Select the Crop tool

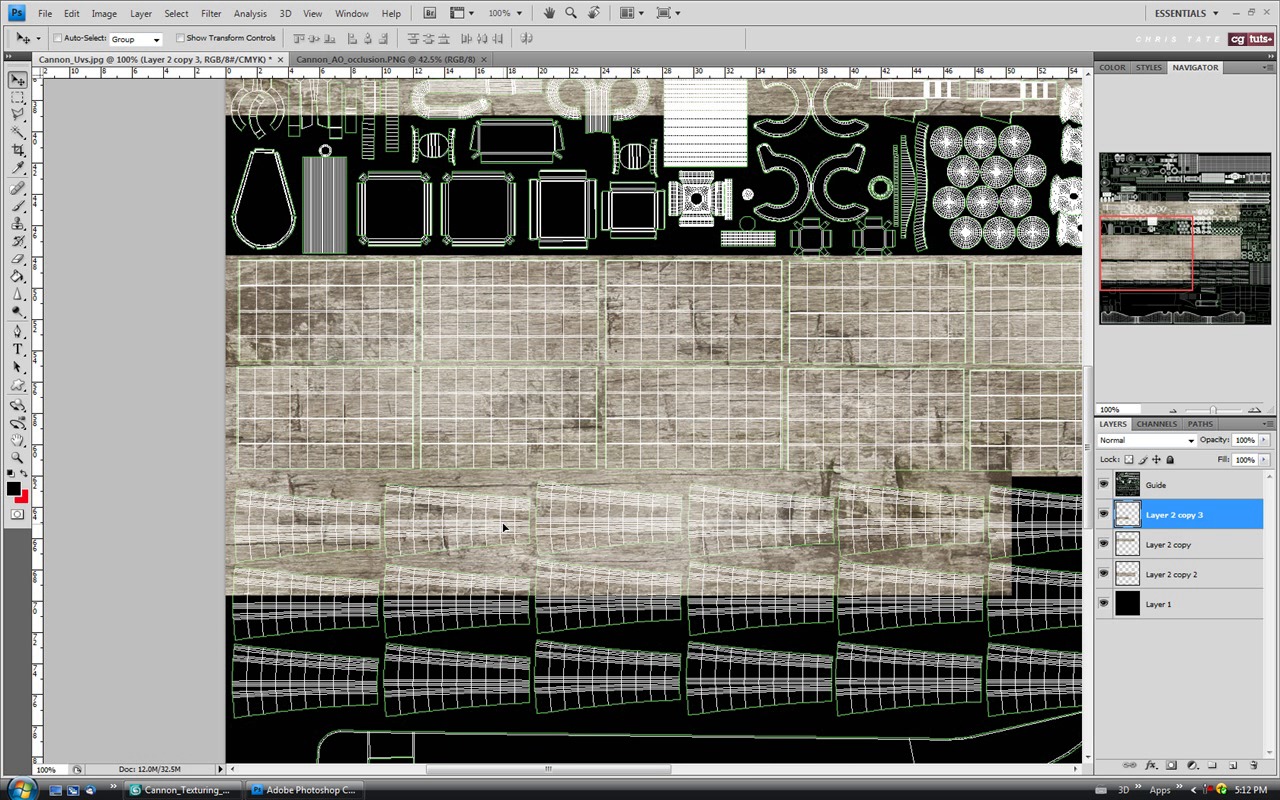coord(18,149)
